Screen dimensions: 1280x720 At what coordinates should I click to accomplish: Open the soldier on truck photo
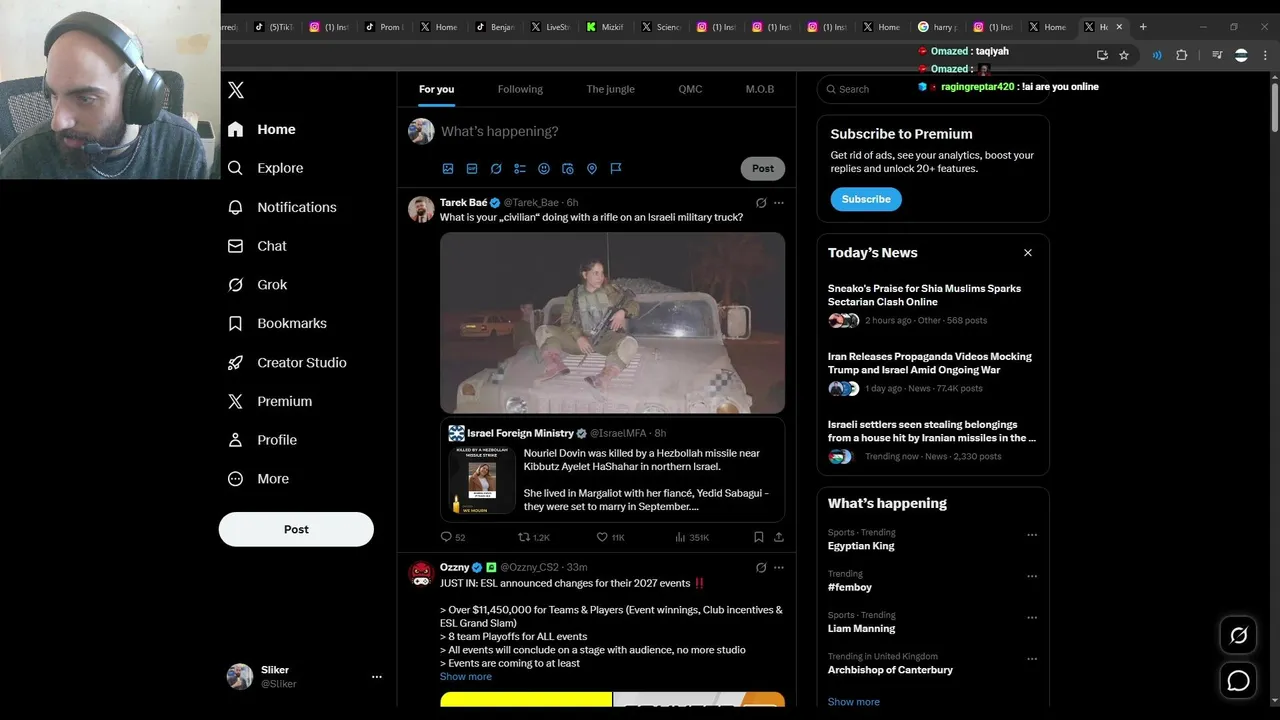[612, 323]
